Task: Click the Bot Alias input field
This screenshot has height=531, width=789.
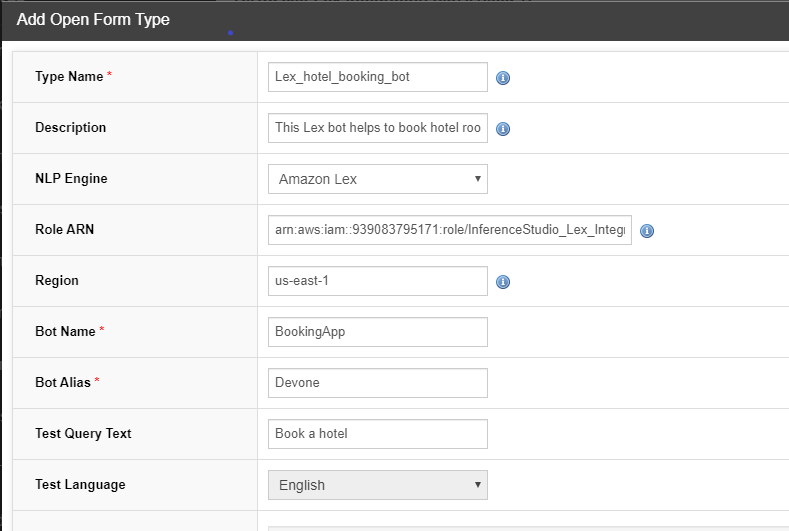Action: pyautogui.click(x=378, y=383)
